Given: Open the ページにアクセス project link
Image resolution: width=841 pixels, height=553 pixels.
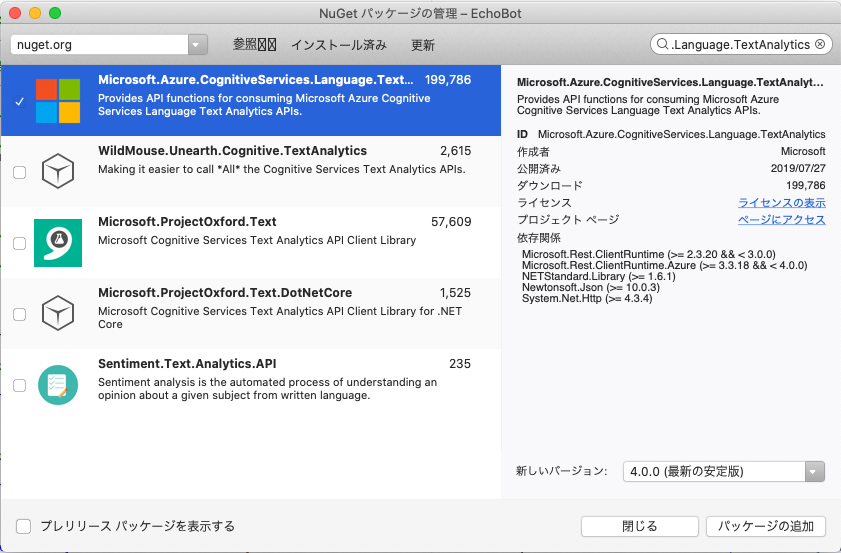Looking at the screenshot, I should [x=781, y=219].
